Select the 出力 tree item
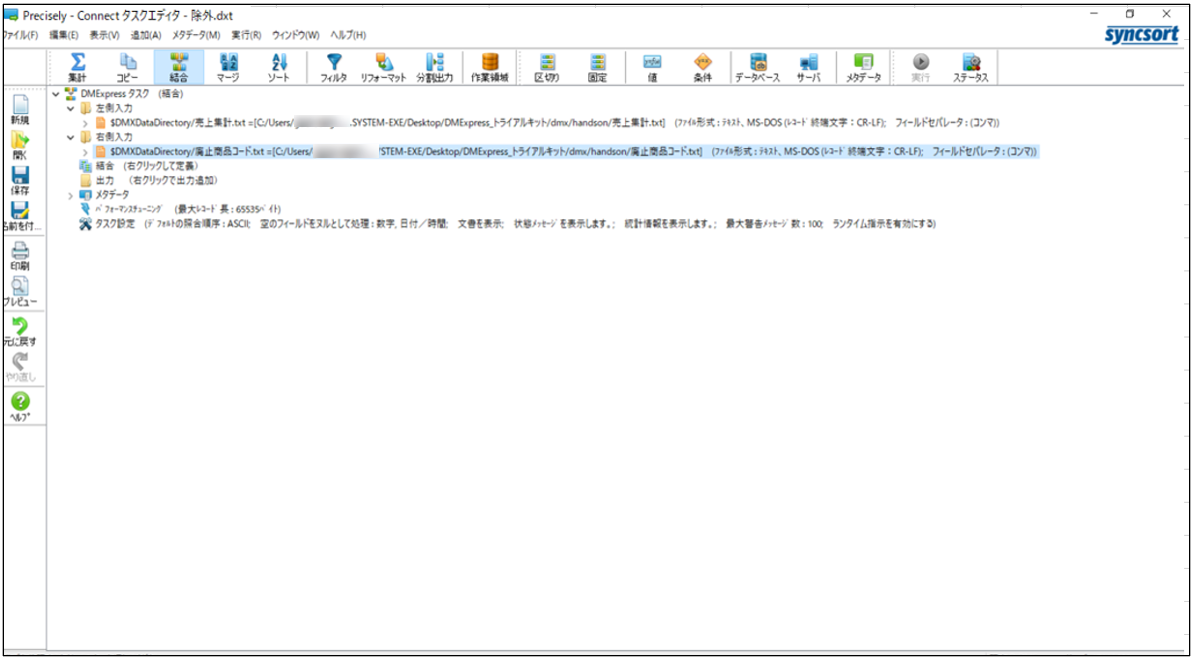Image resolution: width=1192 pixels, height=658 pixels. [x=105, y=180]
